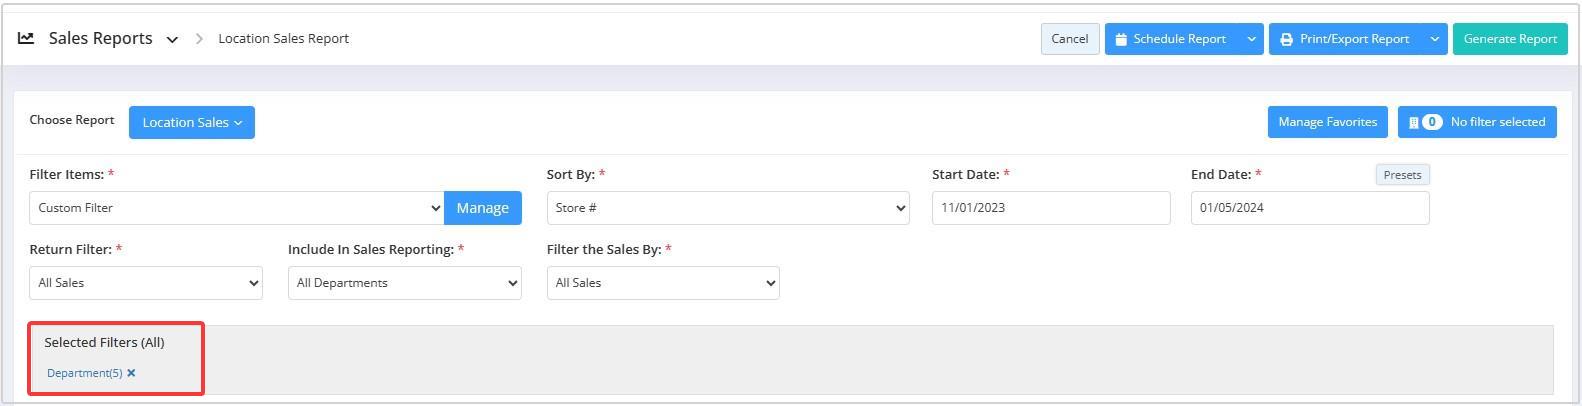The height and width of the screenshot is (406, 1582).
Task: Click the Cancel button
Action: click(1070, 39)
